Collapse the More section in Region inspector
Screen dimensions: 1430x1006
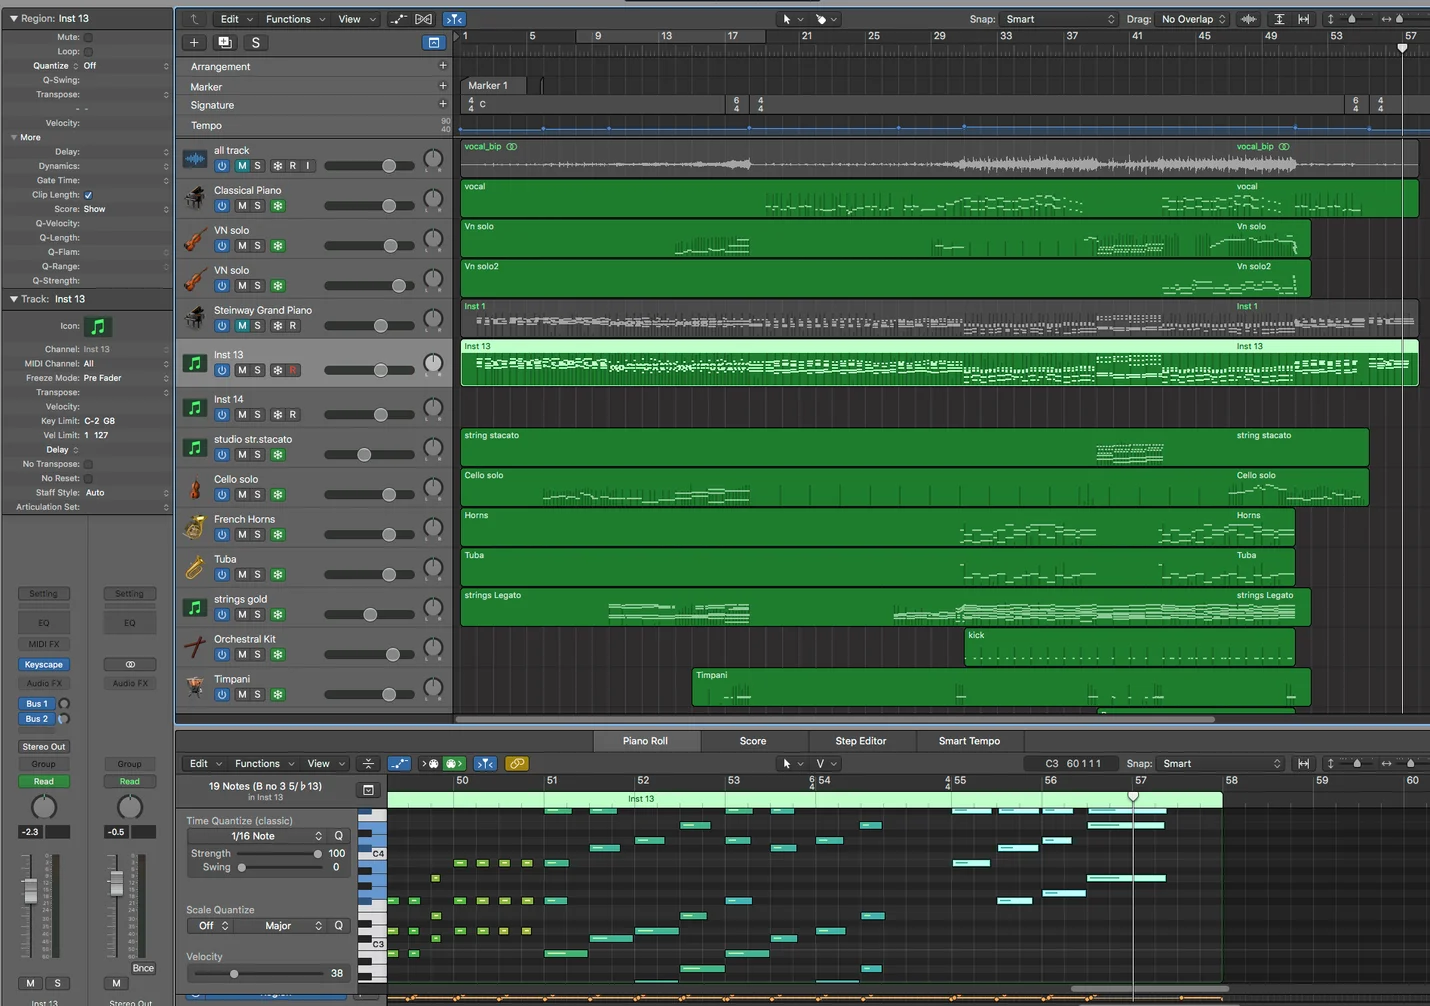(14, 137)
